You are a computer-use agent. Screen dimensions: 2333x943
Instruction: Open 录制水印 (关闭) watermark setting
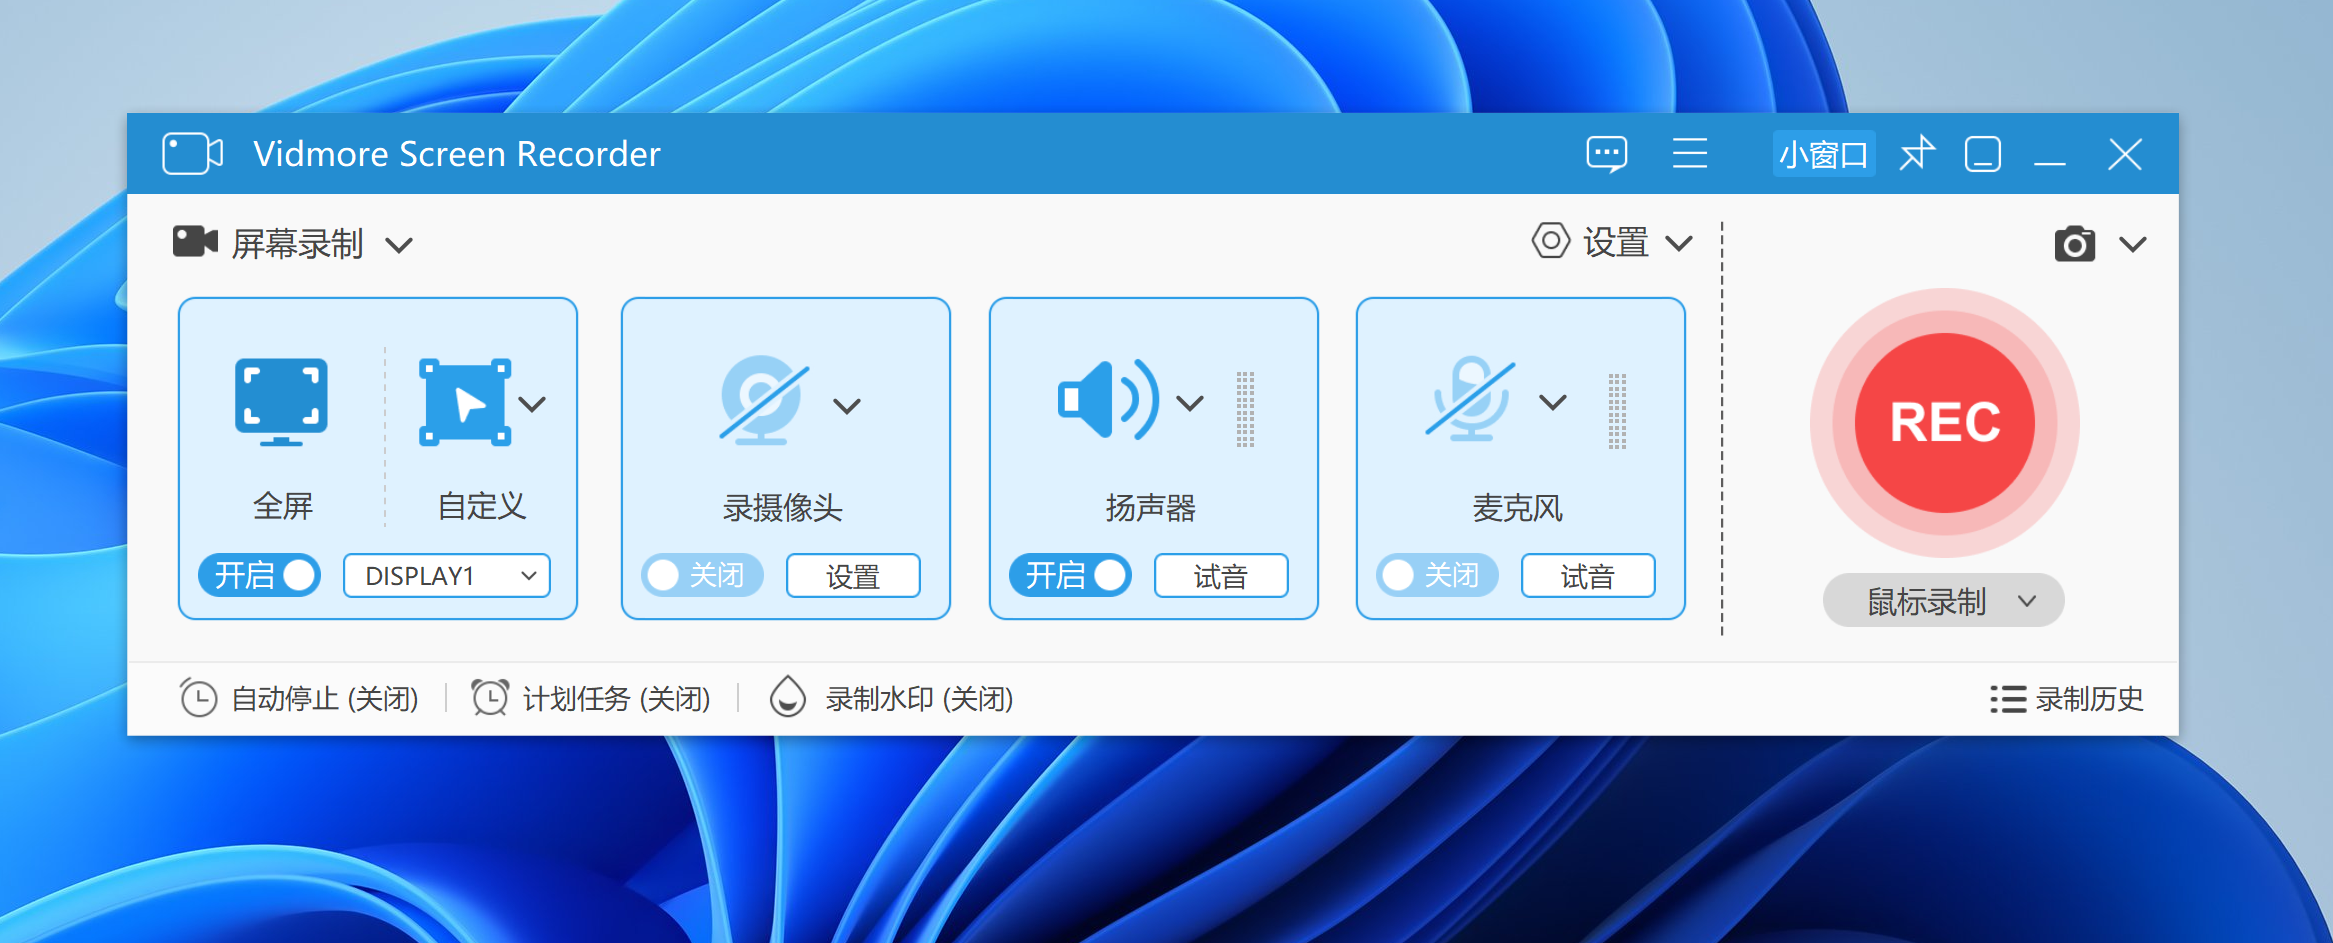coord(919,698)
